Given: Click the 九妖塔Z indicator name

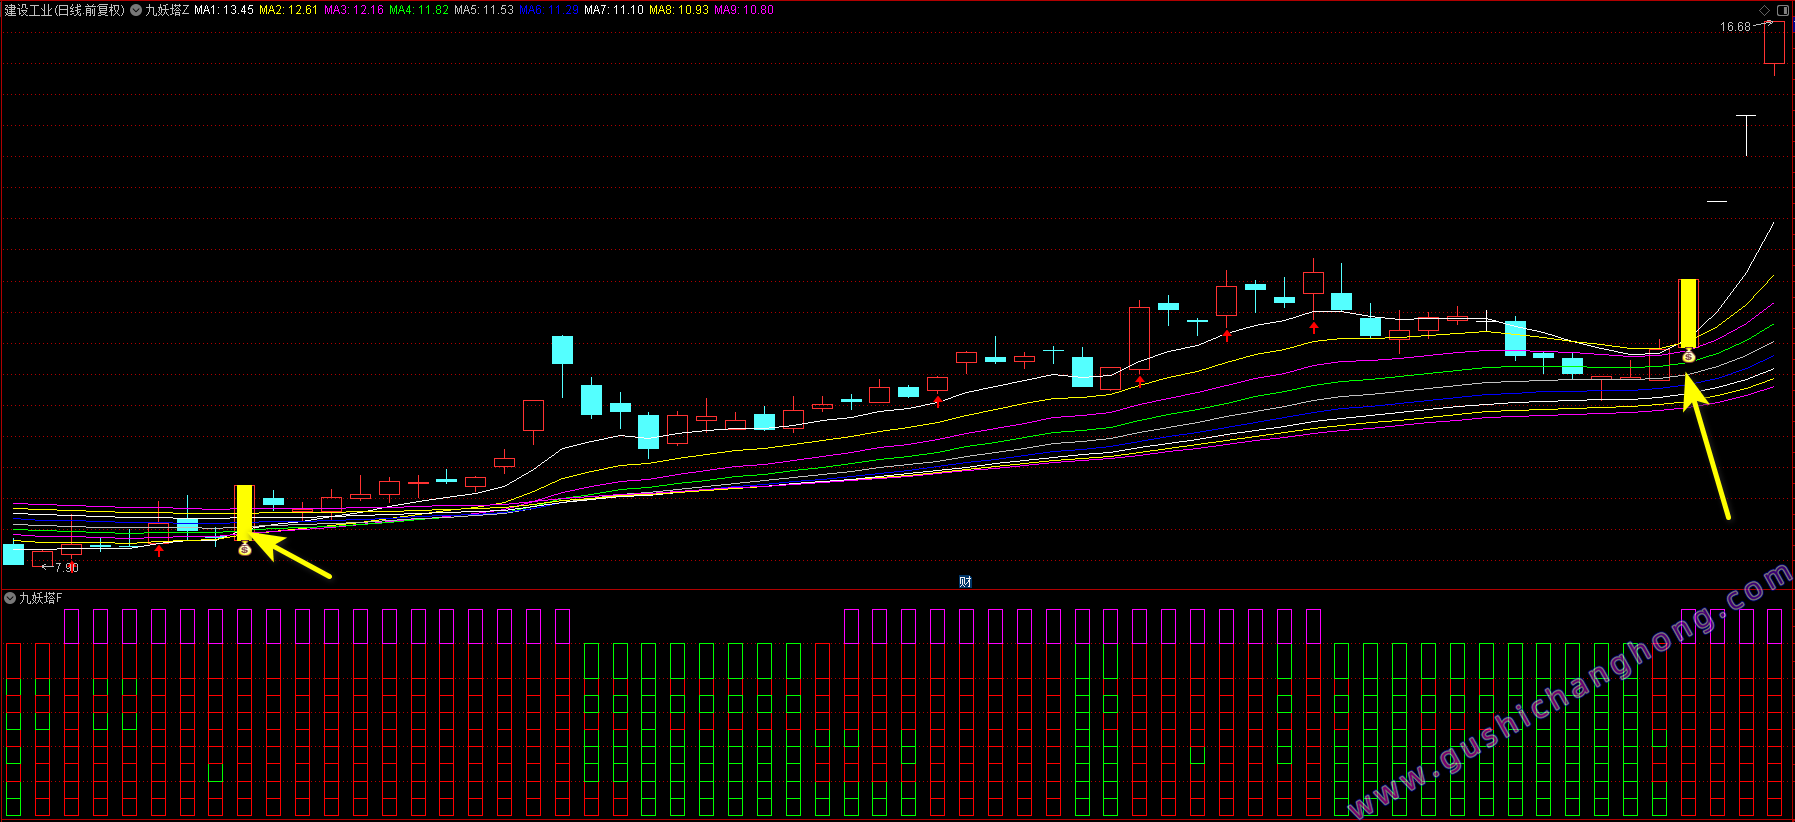Looking at the screenshot, I should [167, 10].
